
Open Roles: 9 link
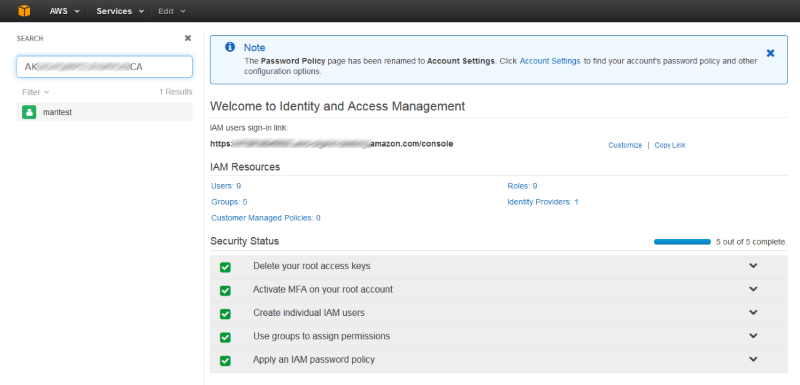pos(522,186)
